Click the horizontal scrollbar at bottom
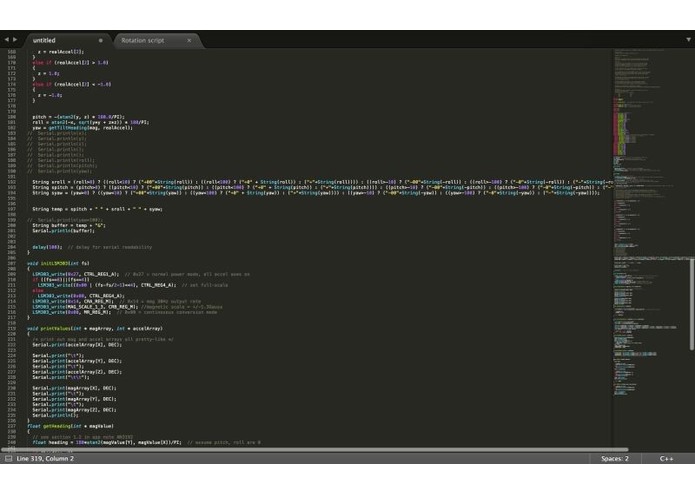695x494 pixels. click(315, 450)
